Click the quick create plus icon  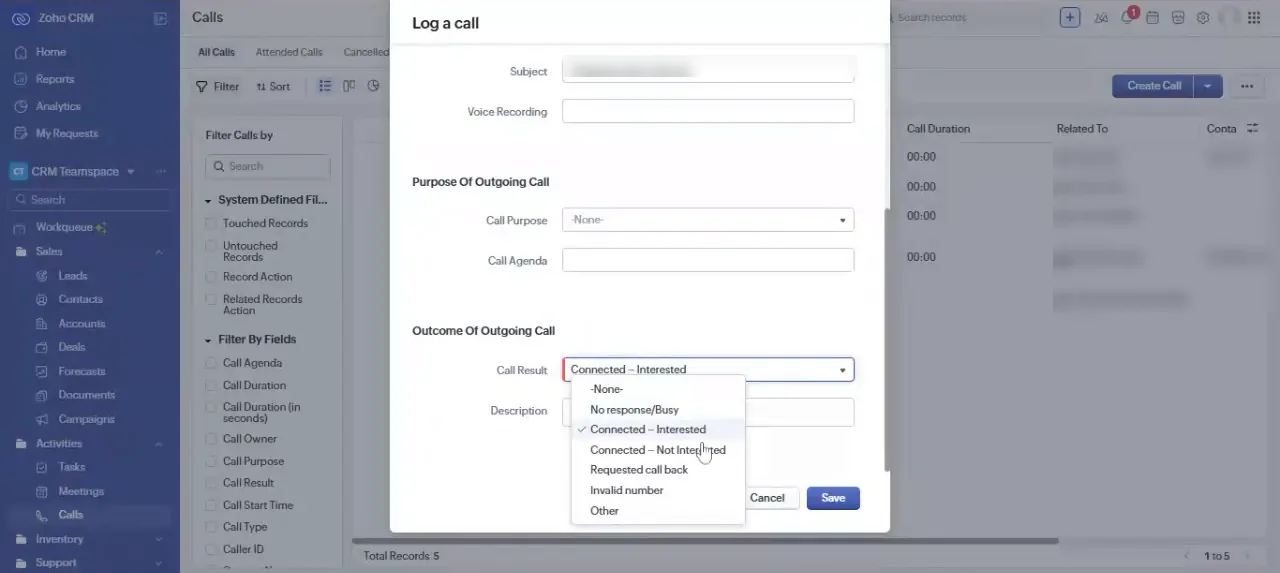coord(1070,18)
